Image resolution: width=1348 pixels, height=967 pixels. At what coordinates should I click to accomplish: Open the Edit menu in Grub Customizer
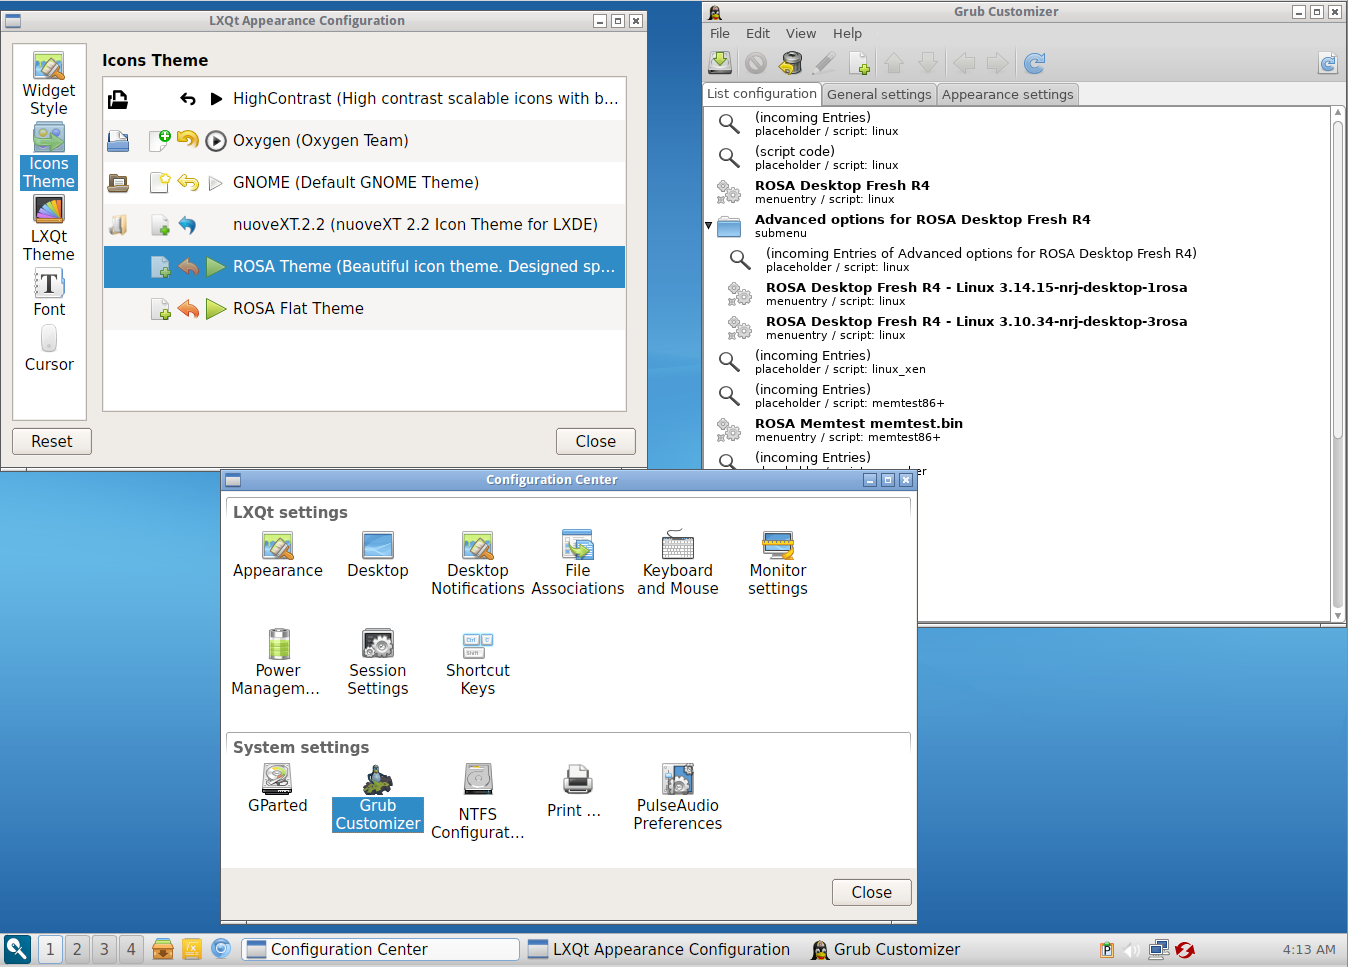(757, 33)
